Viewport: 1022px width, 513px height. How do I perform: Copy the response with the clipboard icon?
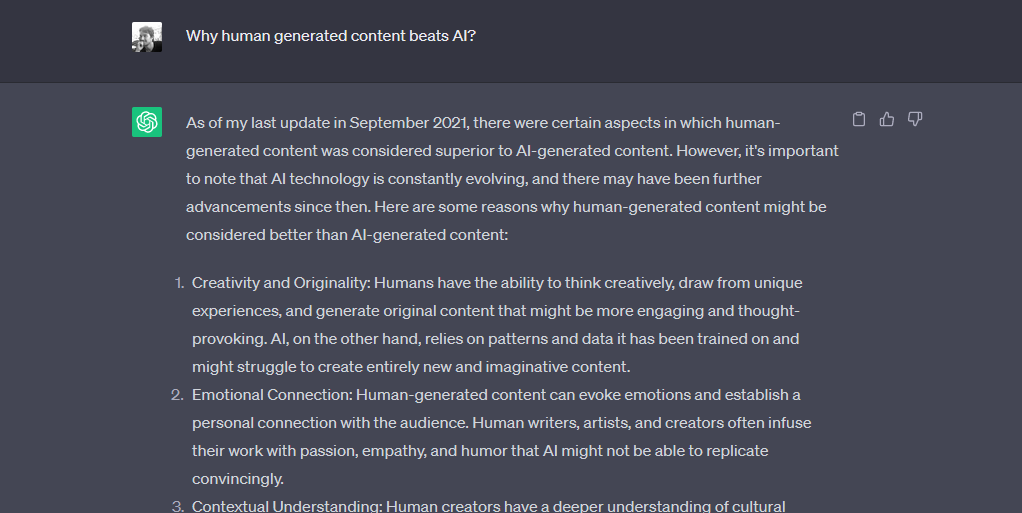859,119
